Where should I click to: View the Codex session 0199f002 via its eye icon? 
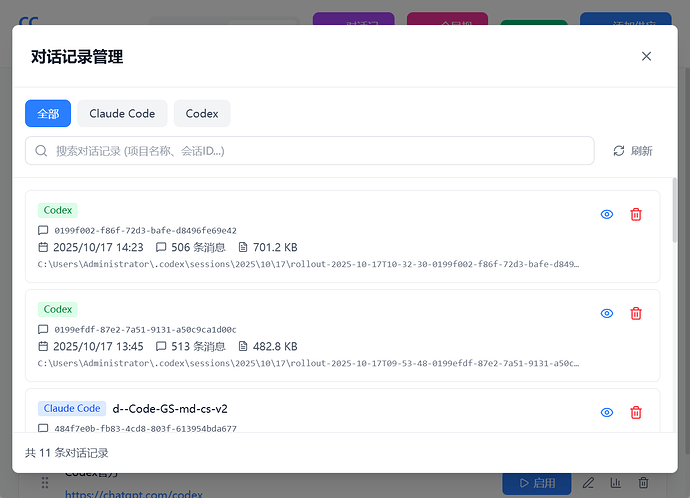click(x=607, y=214)
